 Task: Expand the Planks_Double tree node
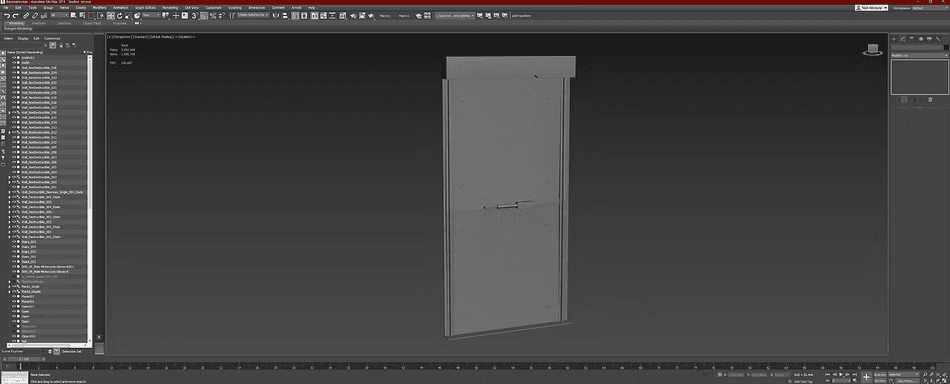click(x=9, y=291)
